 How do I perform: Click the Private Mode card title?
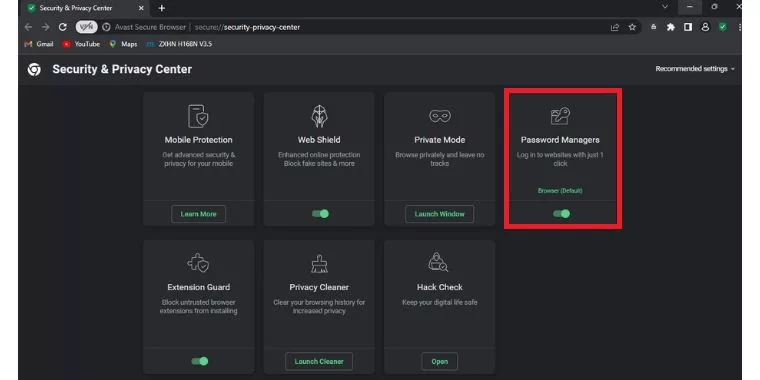click(440, 140)
